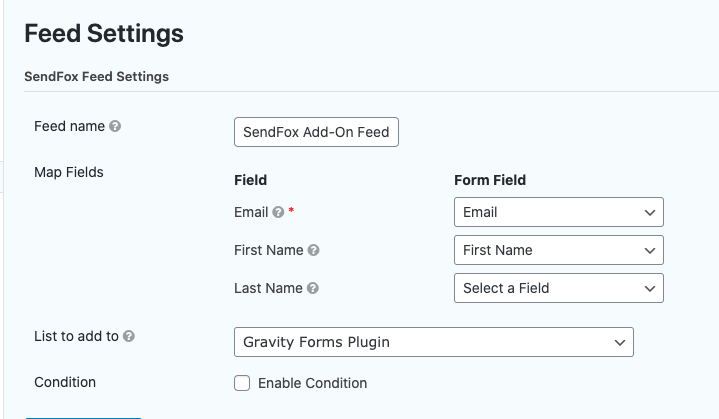Click the SendFox Feed Settings section heading

96,77
